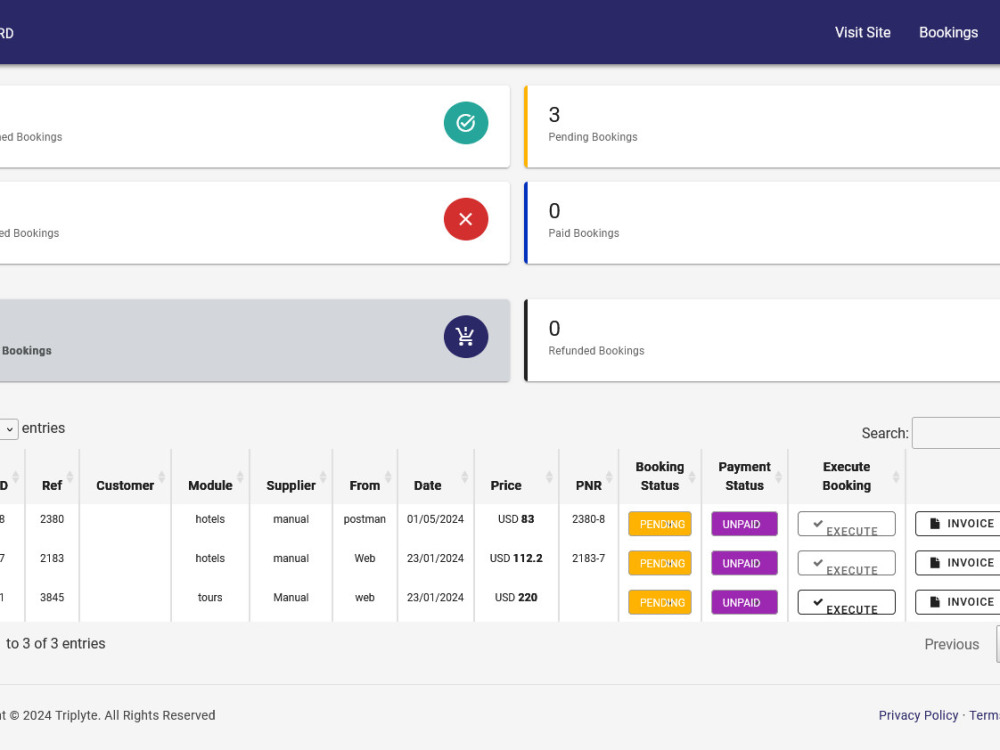Sort table by Payment Status column

coord(744,476)
